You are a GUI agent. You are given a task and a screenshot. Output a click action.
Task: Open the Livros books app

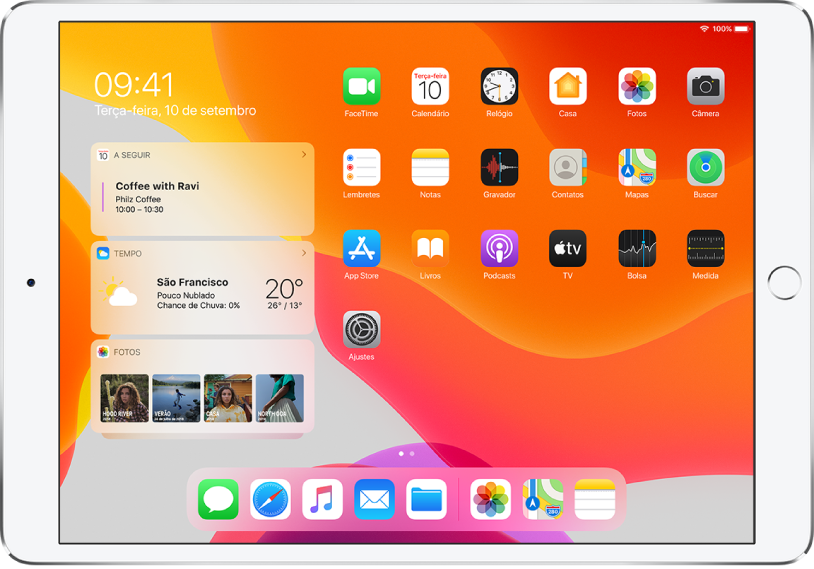430,248
